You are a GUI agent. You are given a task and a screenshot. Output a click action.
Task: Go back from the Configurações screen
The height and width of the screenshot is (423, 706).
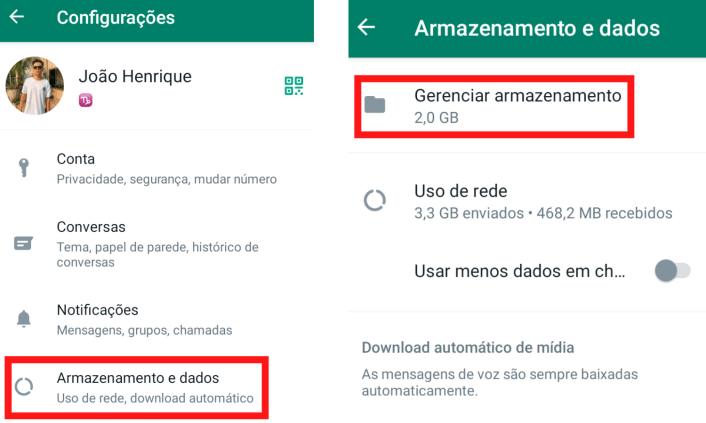pyautogui.click(x=17, y=17)
